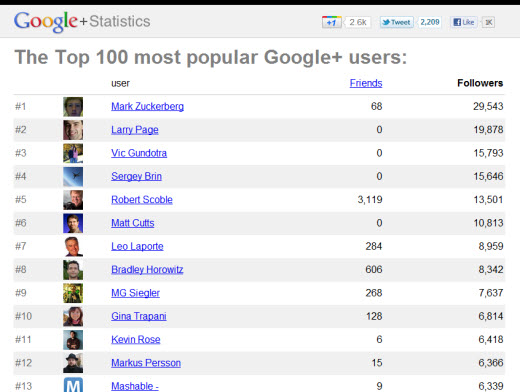Image resolution: width=520 pixels, height=392 pixels.
Task: Open Mark Zuckerberg's profile link
Action: 147,106
